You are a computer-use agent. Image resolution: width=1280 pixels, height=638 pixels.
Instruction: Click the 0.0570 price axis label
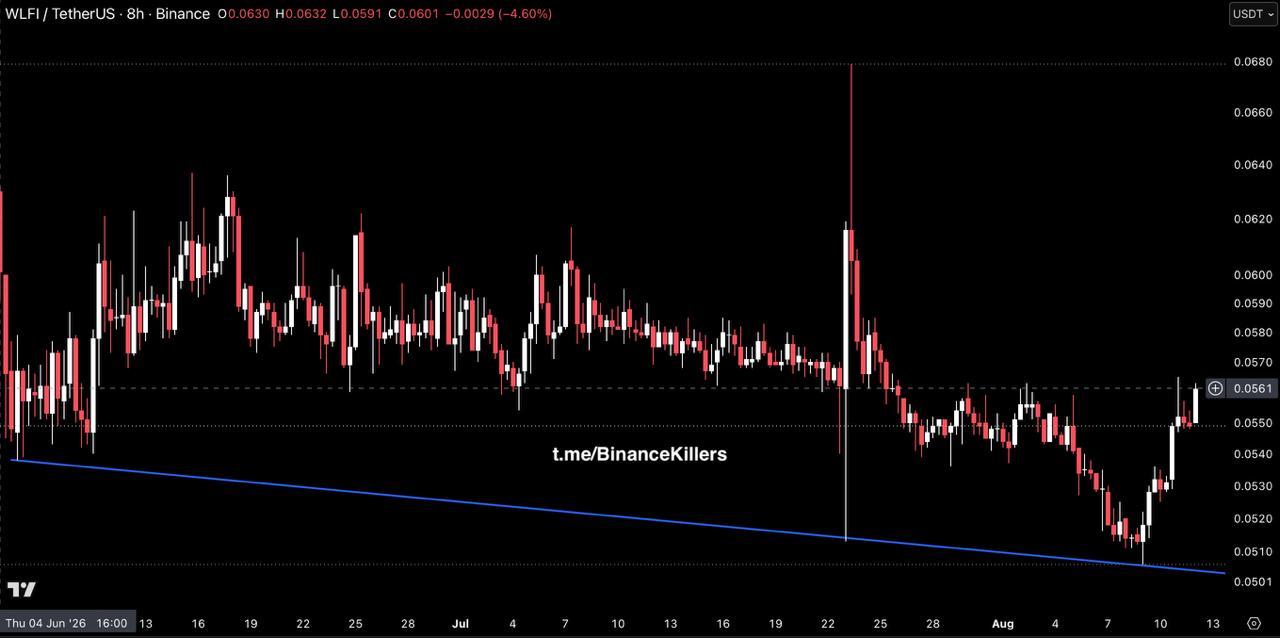[x=1252, y=362]
